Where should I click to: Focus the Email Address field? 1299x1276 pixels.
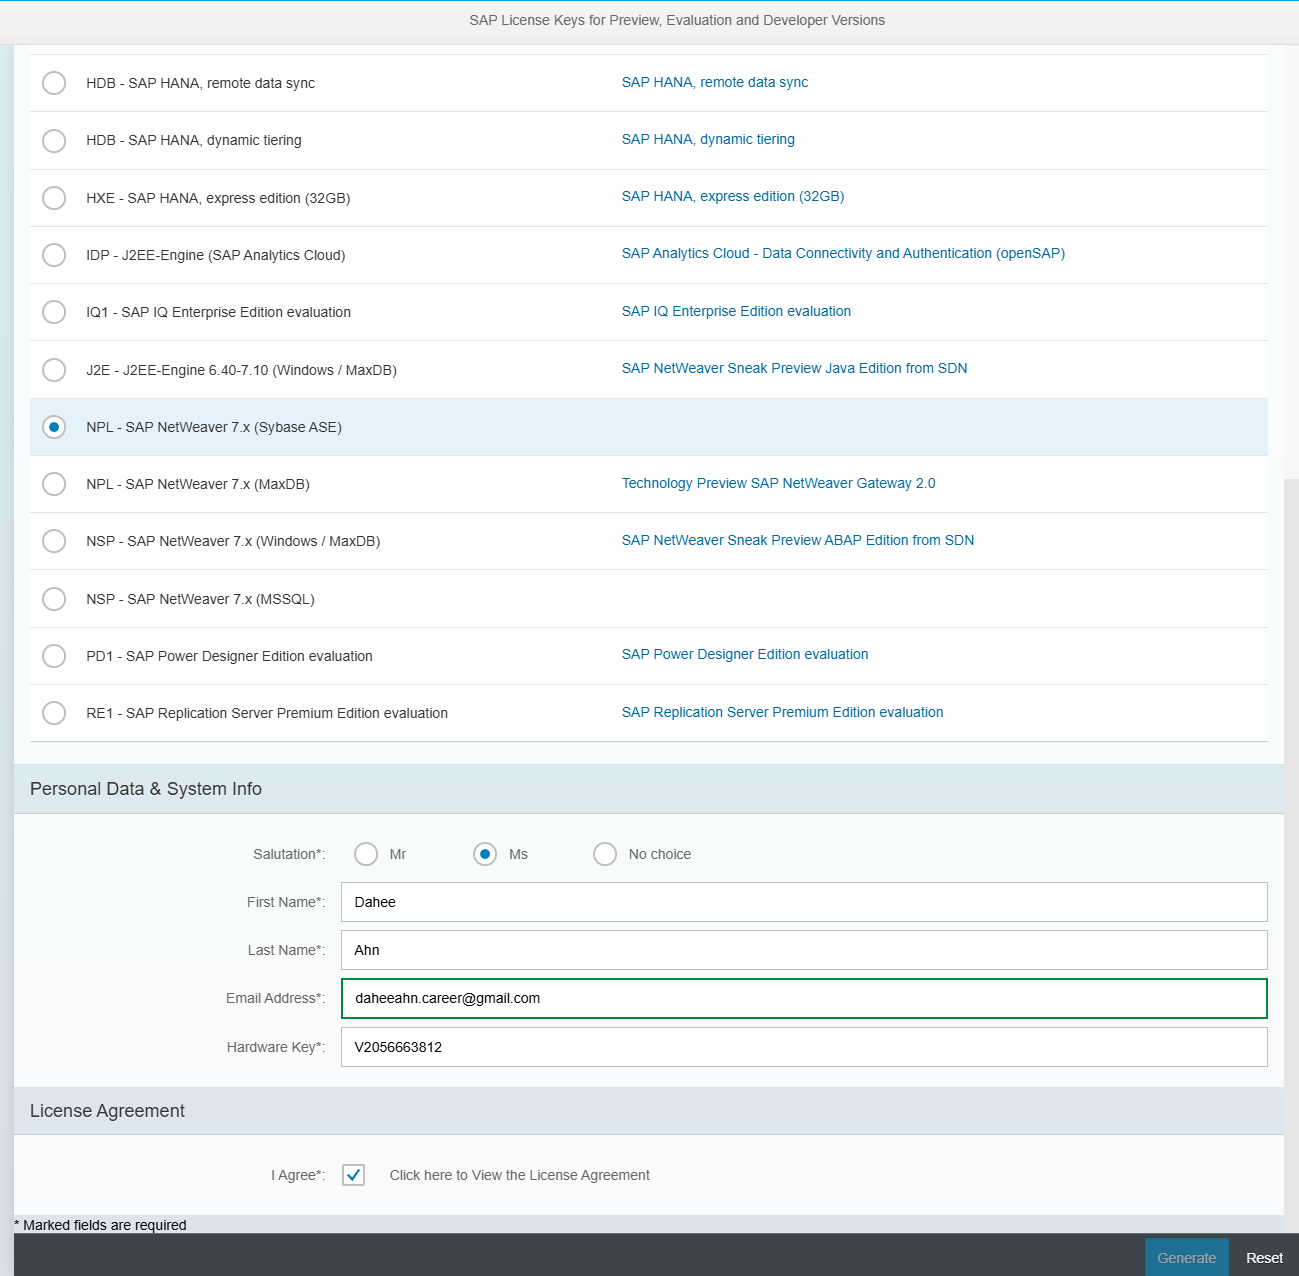pyautogui.click(x=804, y=998)
